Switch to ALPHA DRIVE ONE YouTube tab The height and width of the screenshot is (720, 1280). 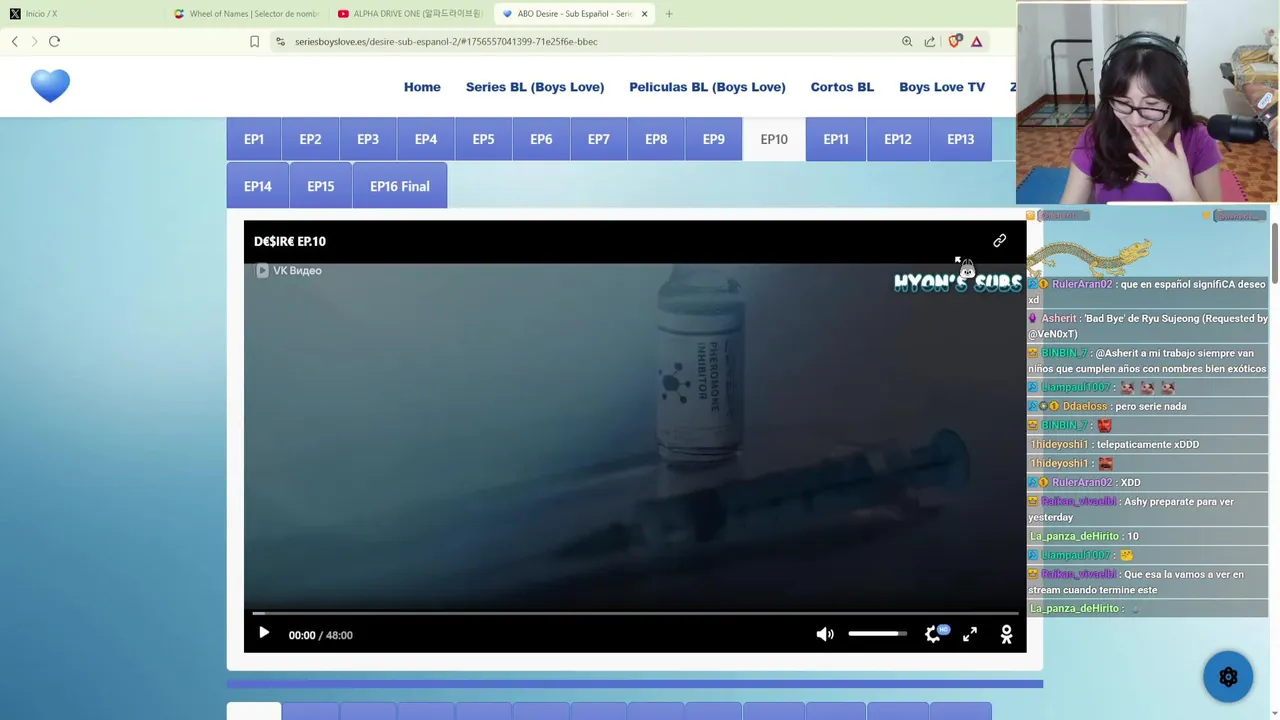point(410,14)
